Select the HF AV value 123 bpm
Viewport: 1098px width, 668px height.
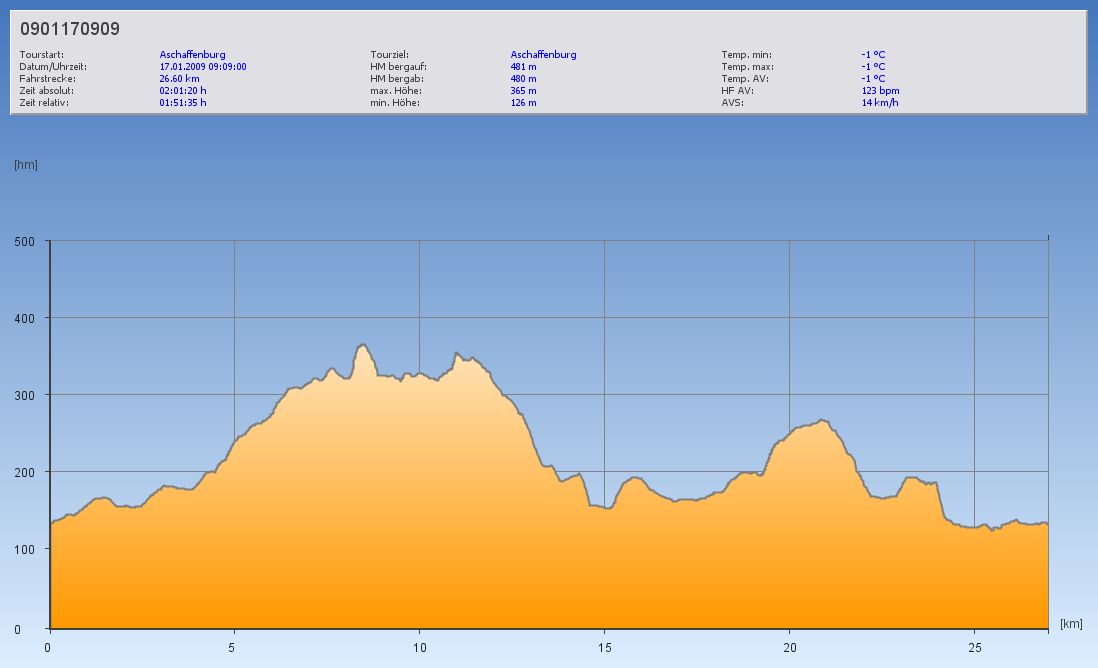point(880,91)
